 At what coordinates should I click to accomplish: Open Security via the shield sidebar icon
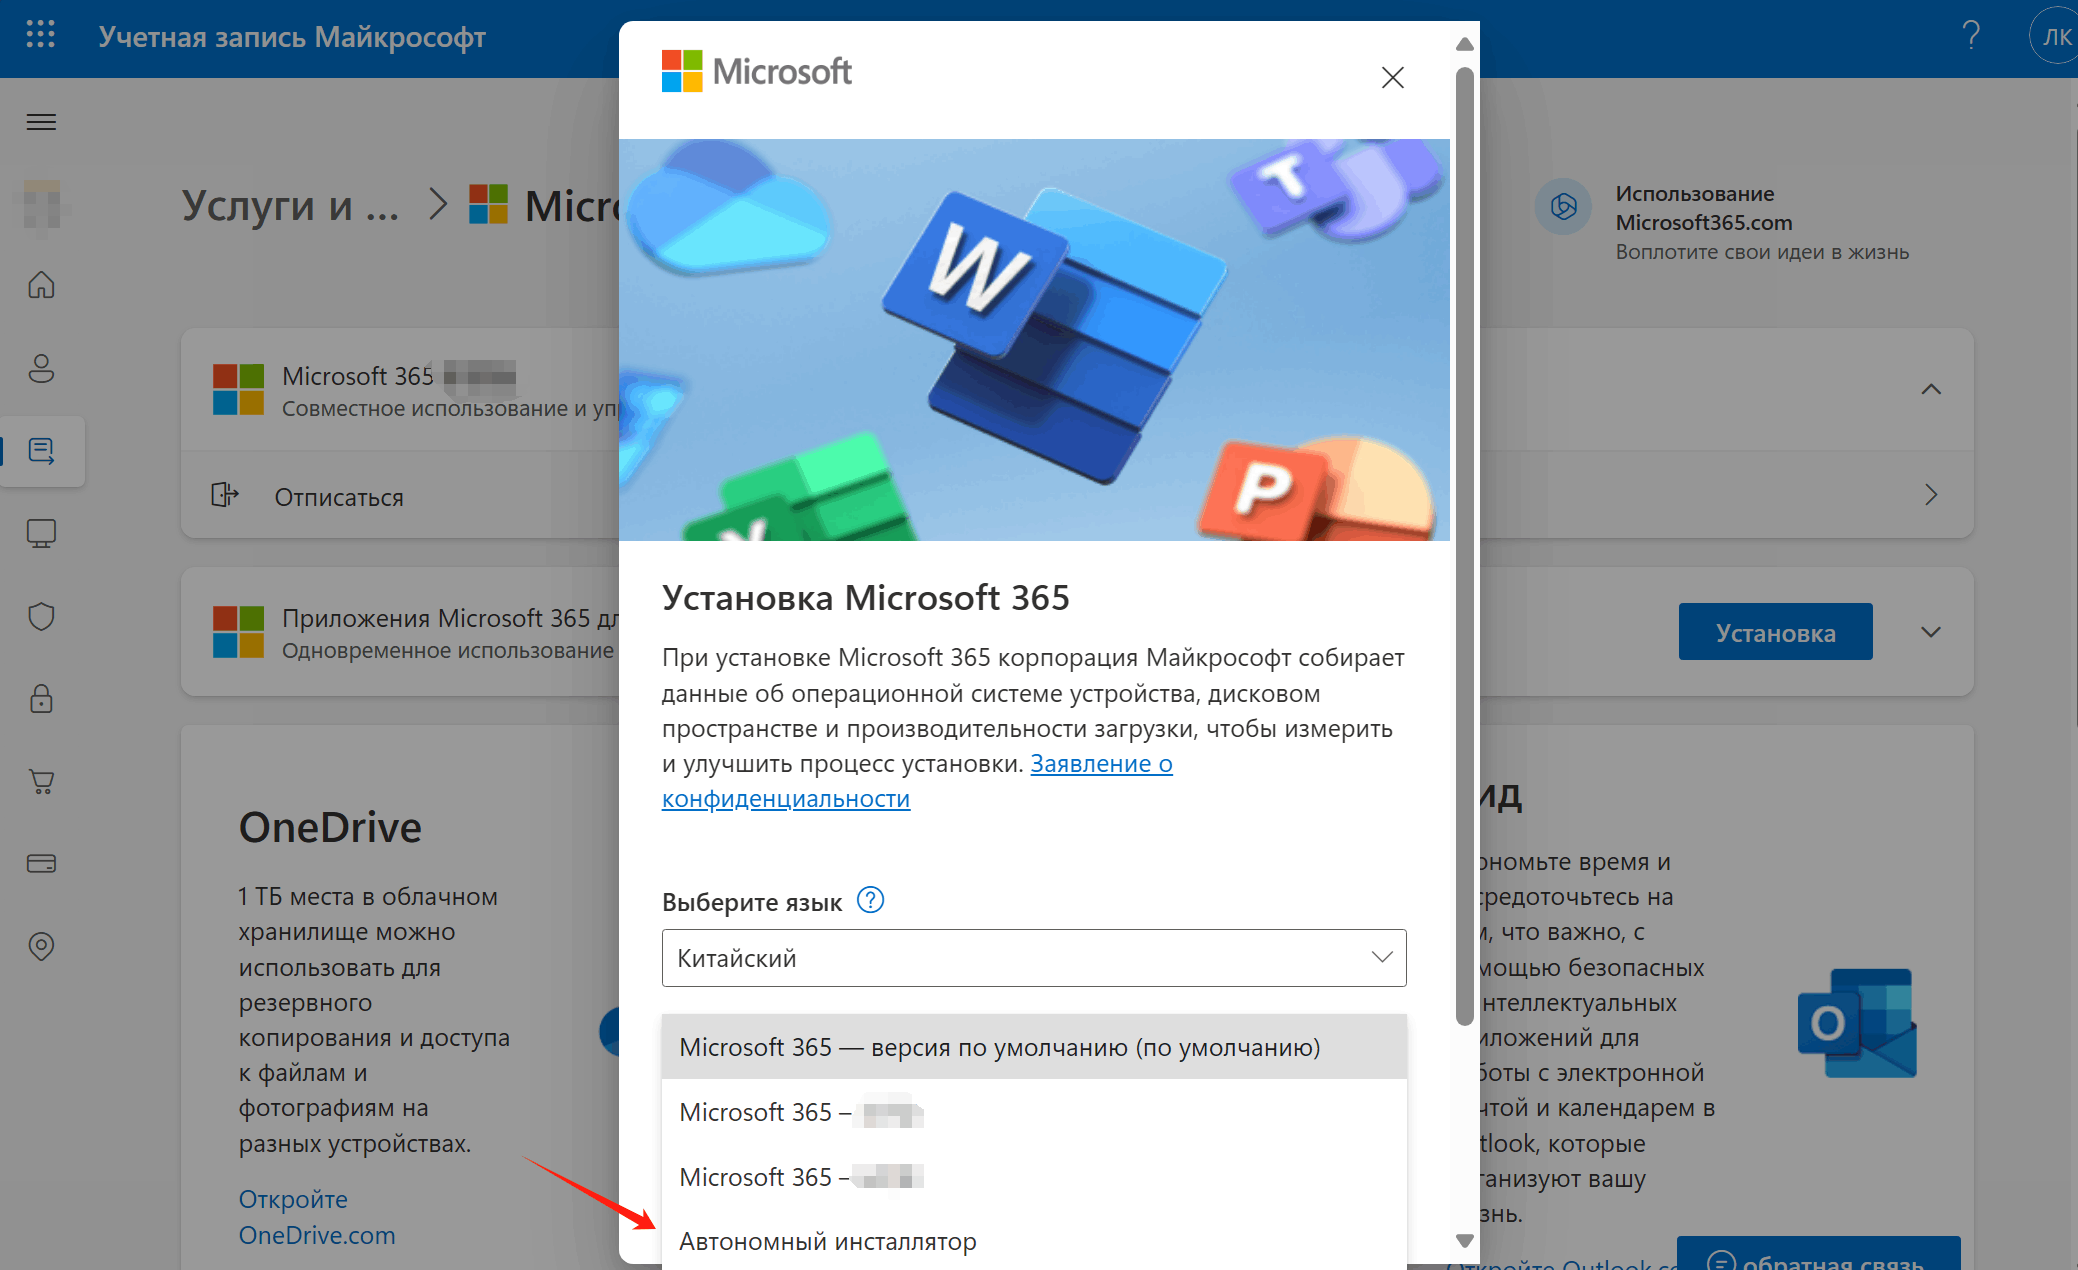pyautogui.click(x=41, y=616)
